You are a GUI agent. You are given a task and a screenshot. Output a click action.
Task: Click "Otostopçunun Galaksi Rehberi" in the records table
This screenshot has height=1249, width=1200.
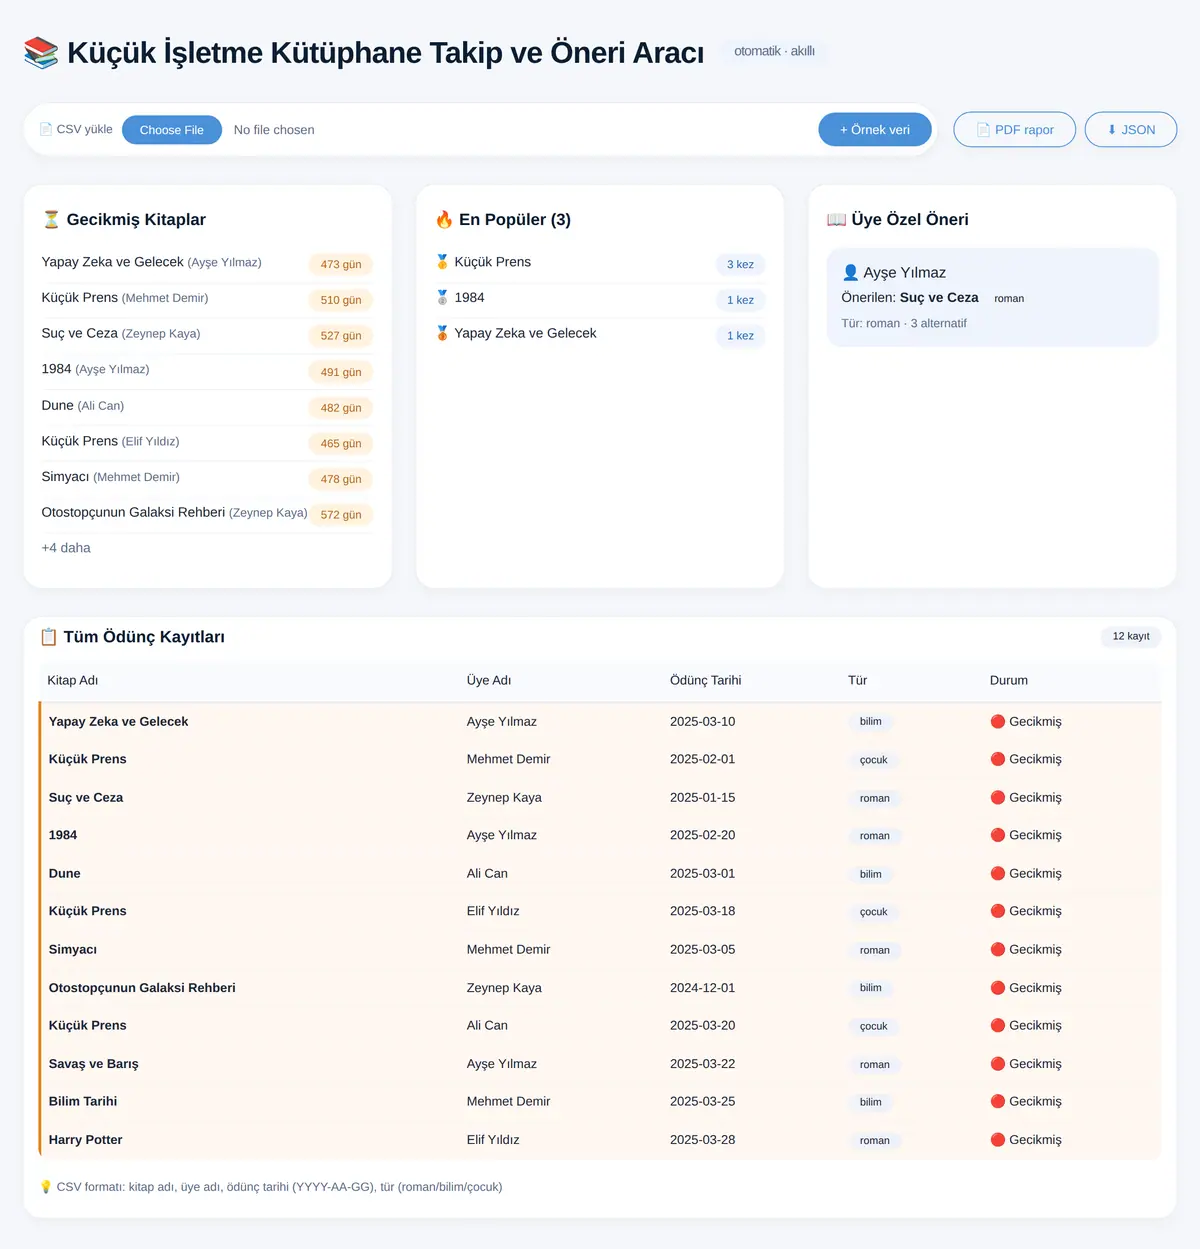(x=142, y=988)
